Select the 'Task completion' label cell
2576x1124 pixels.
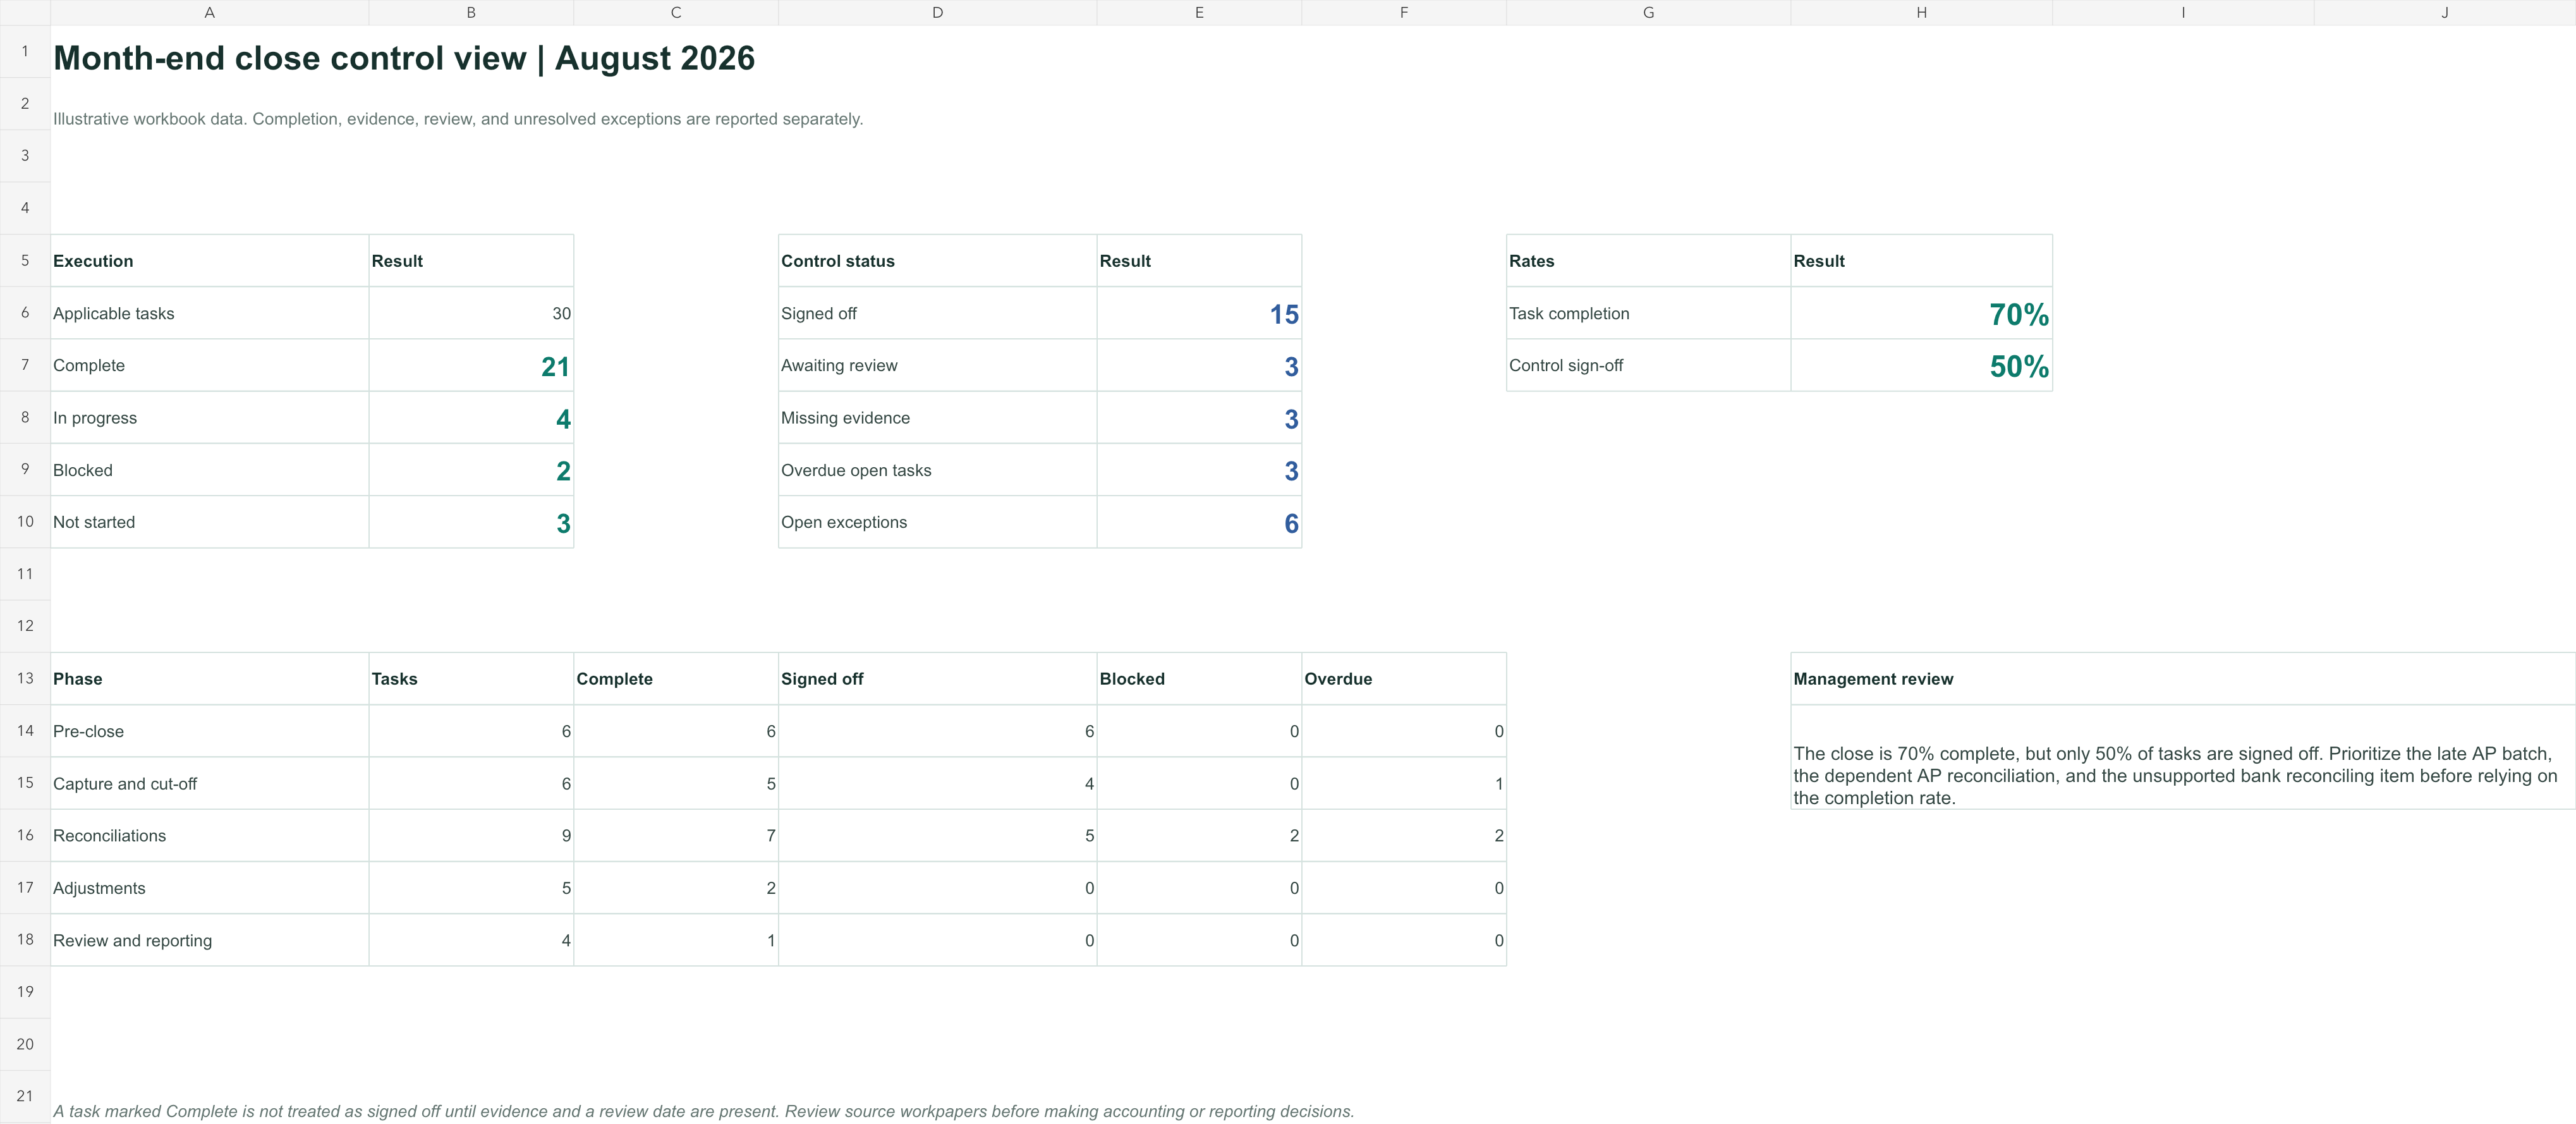click(1648, 313)
